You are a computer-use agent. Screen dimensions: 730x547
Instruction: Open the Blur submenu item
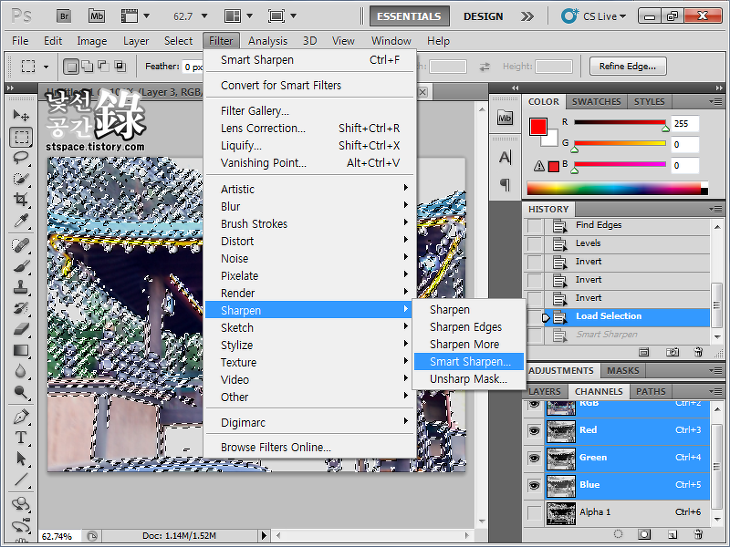(x=309, y=206)
